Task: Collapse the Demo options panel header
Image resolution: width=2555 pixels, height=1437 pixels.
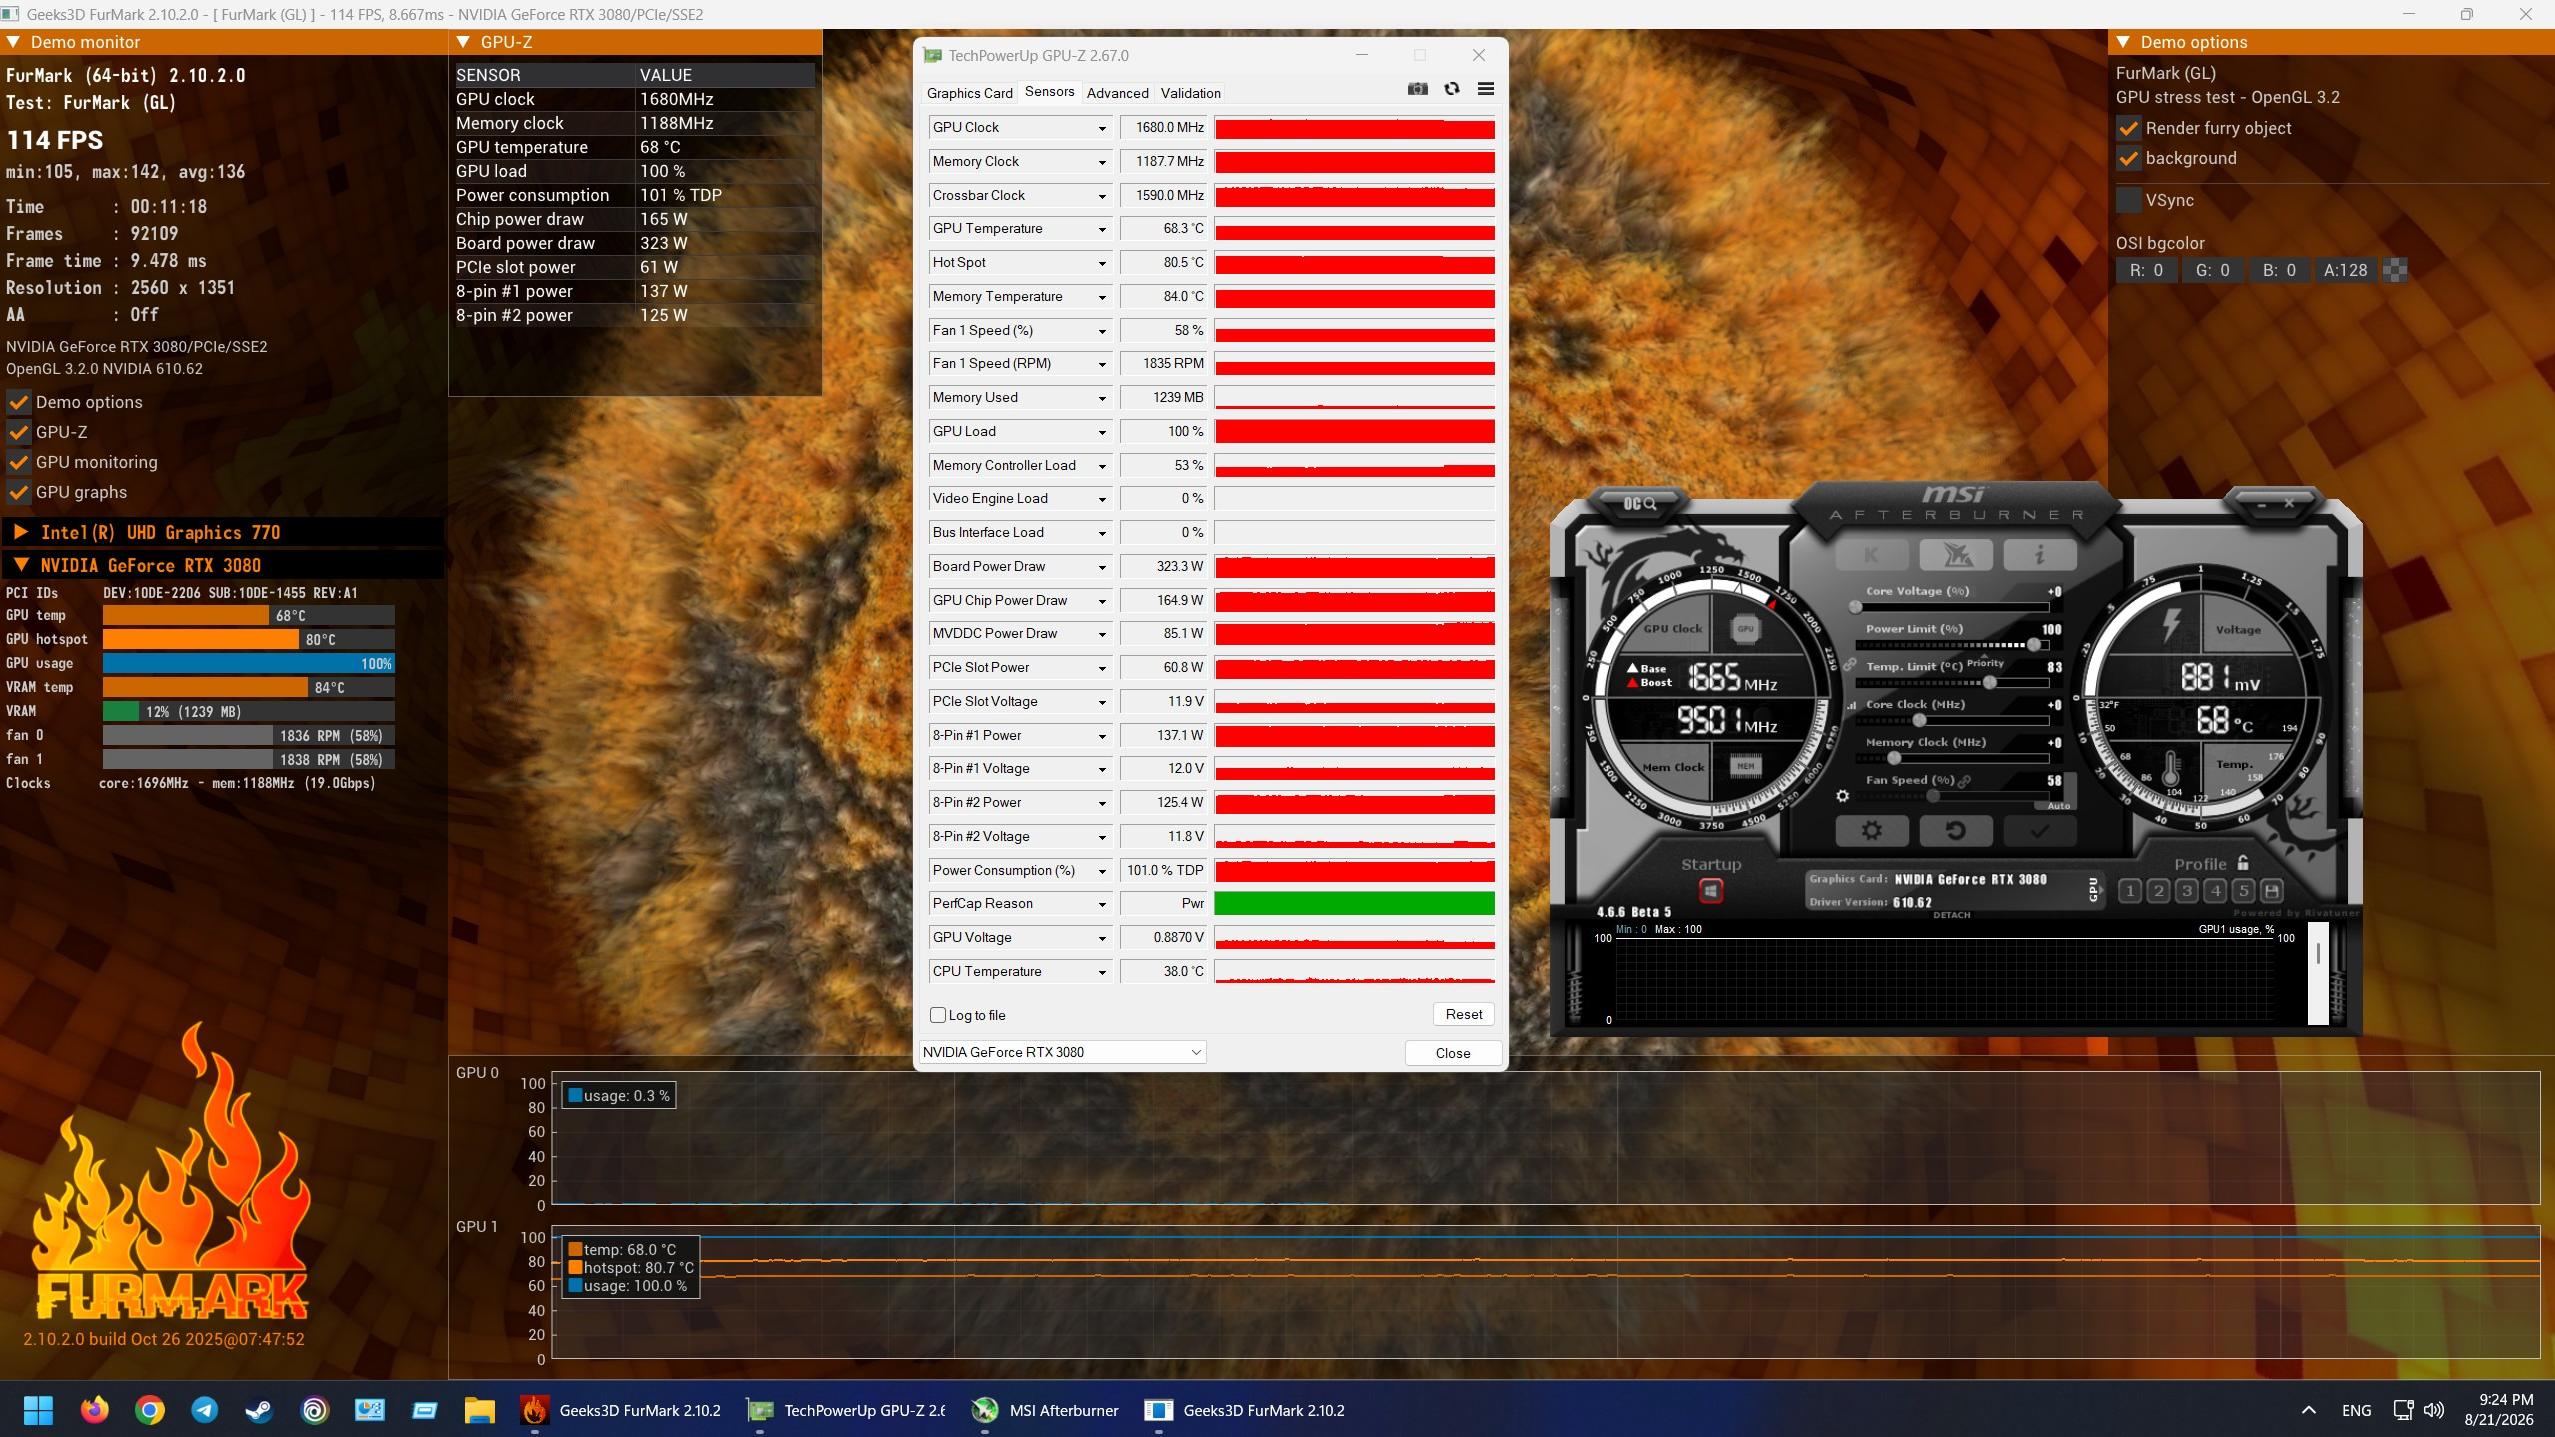Action: [x=2123, y=42]
